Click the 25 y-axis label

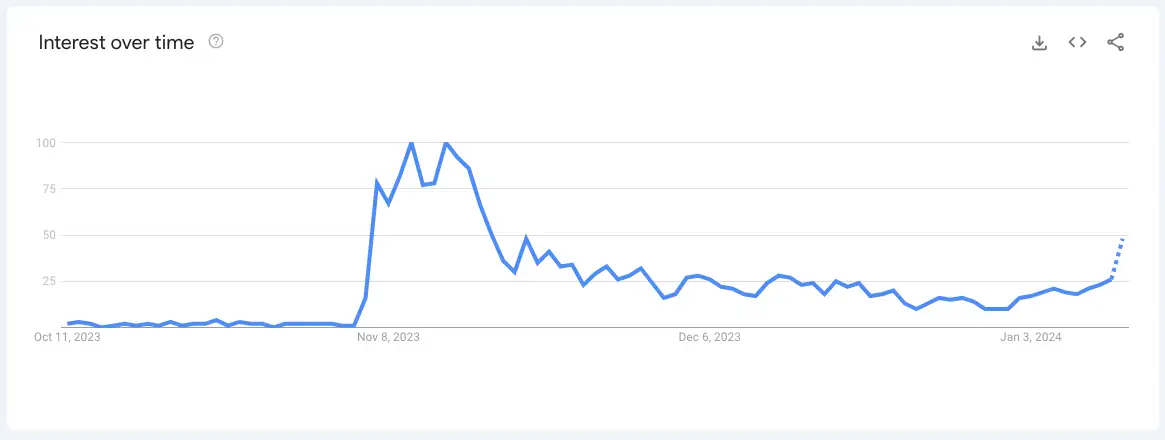pyautogui.click(x=50, y=281)
